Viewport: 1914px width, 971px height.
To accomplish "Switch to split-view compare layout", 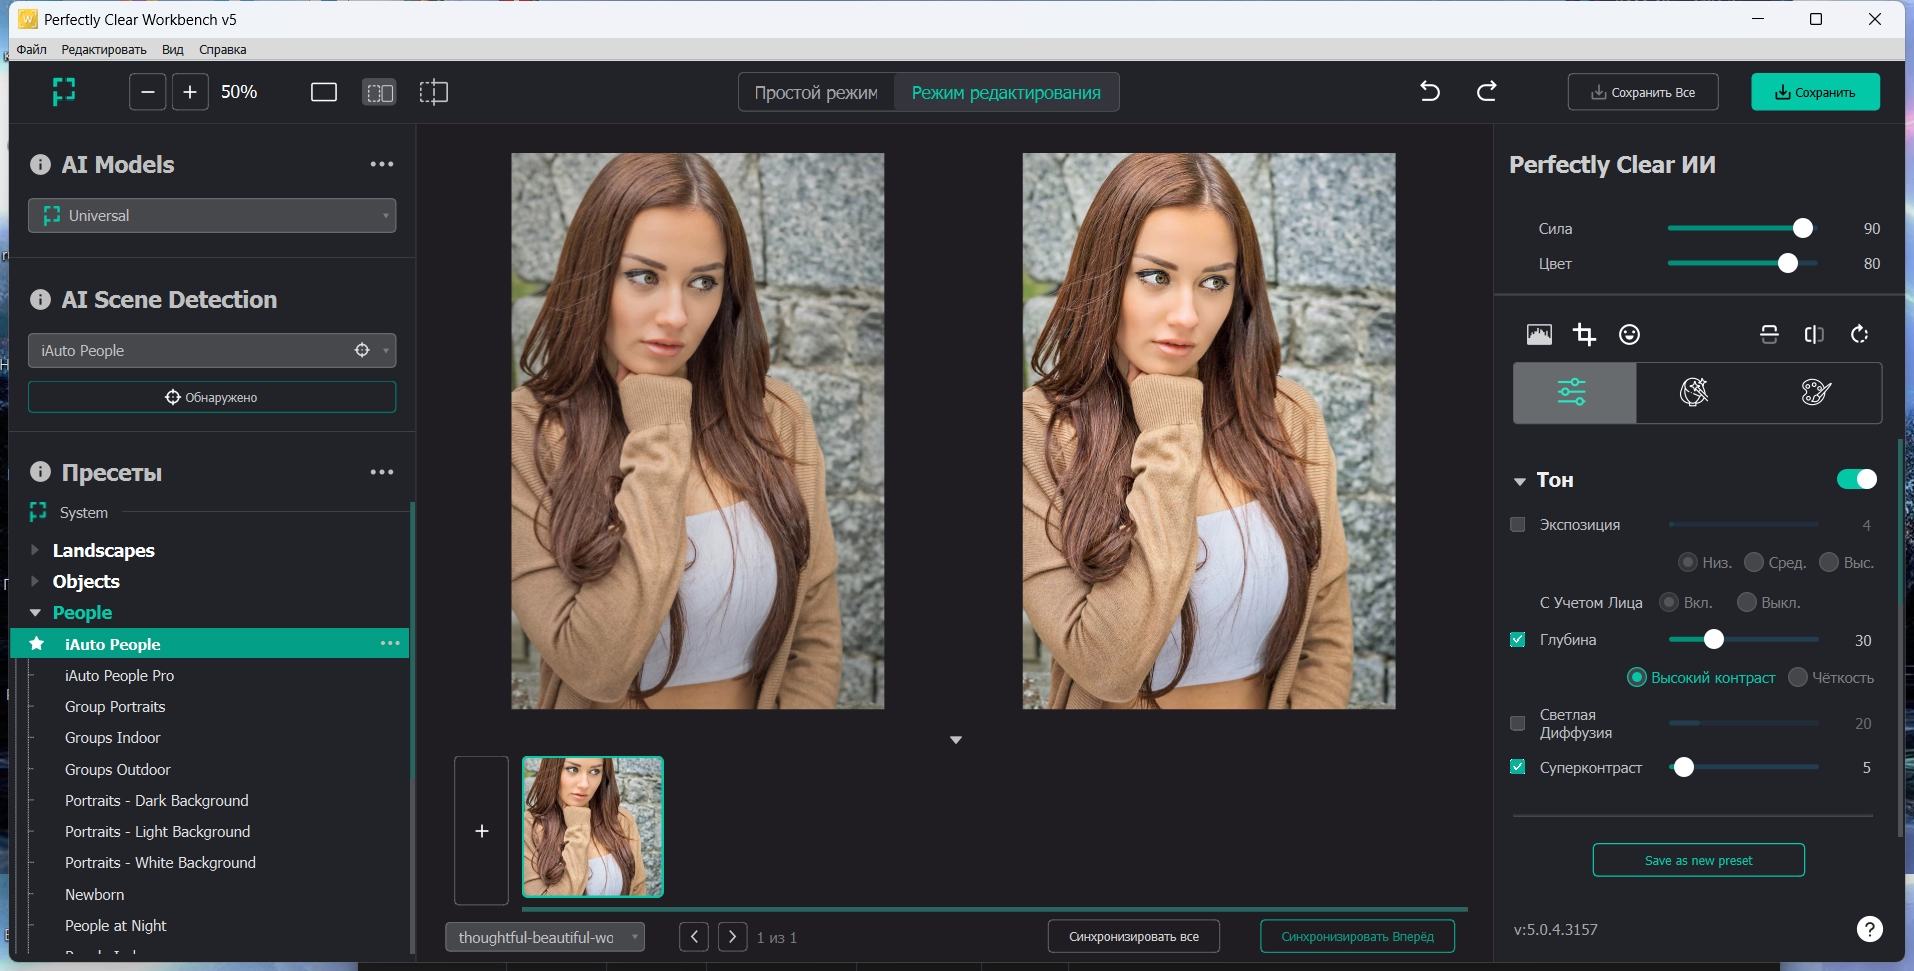I will 433,92.
